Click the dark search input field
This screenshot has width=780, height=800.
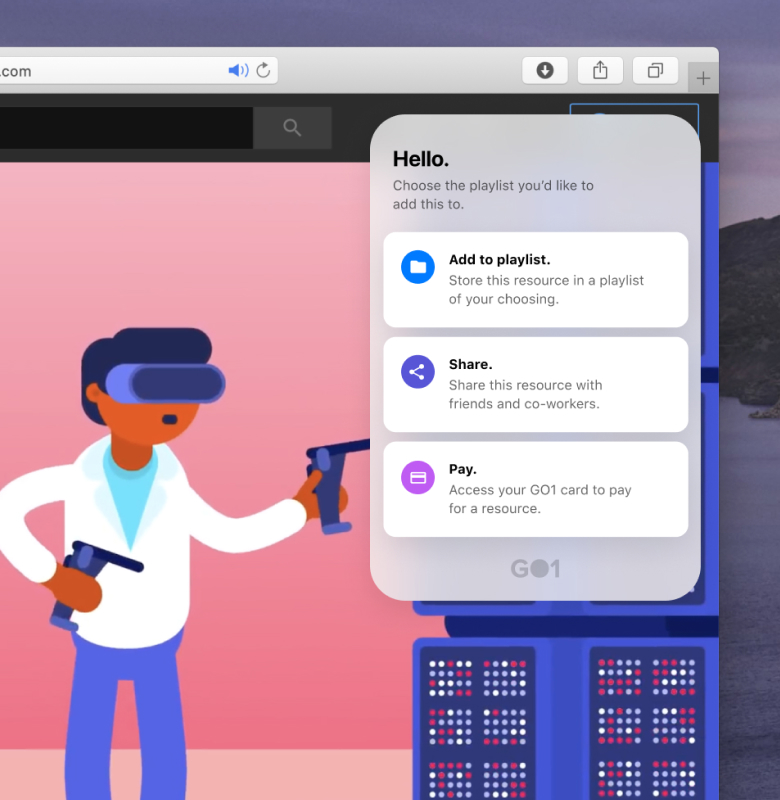point(126,128)
